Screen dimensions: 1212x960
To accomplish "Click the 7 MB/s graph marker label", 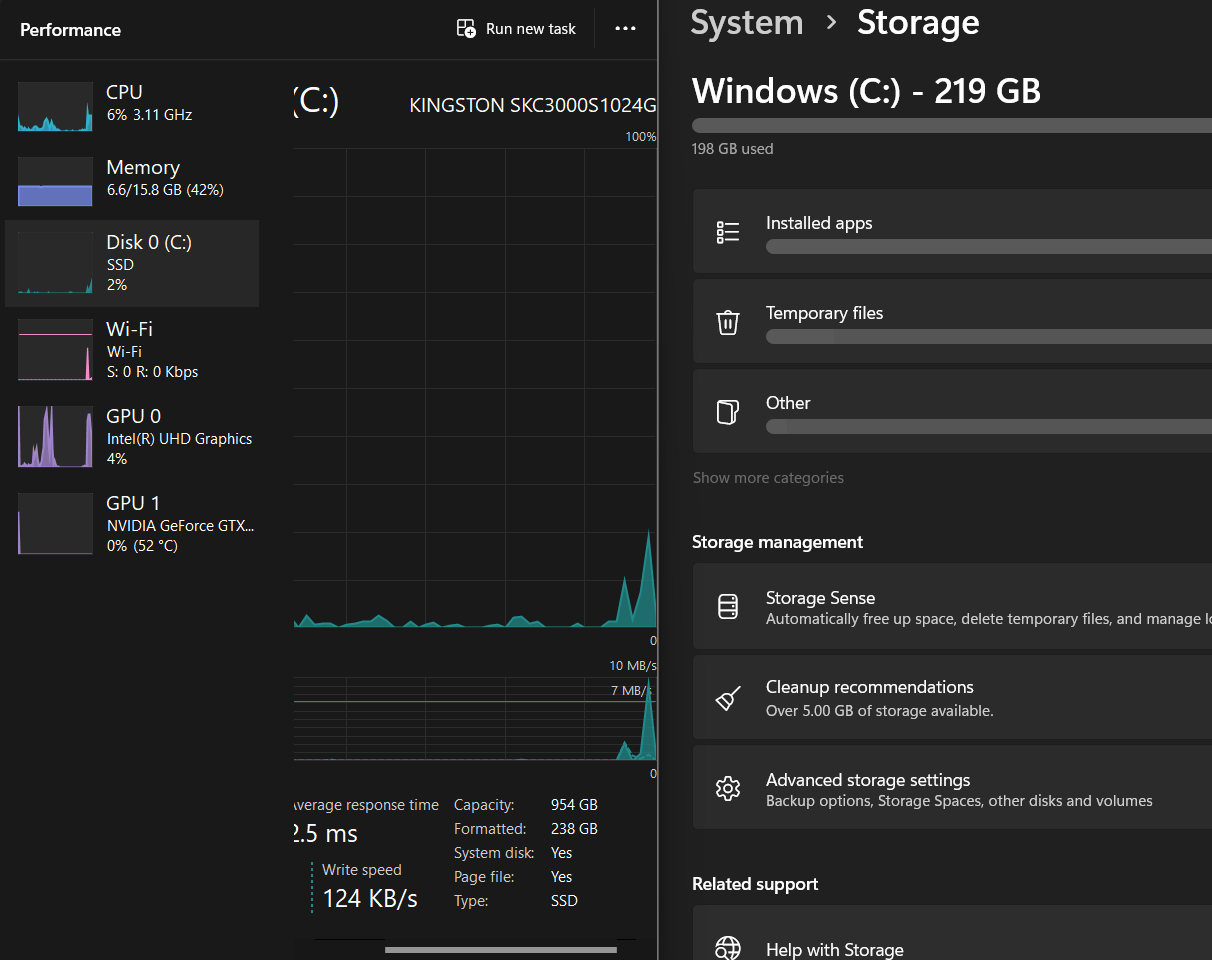I will point(631,691).
